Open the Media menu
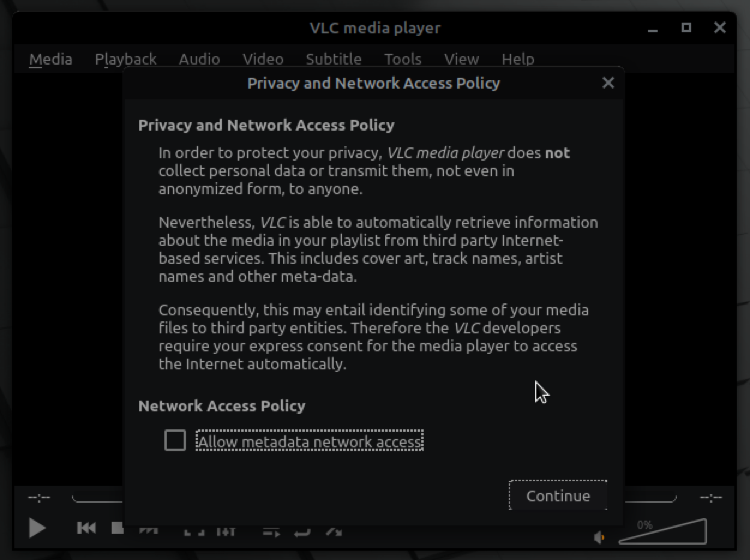 [51, 59]
